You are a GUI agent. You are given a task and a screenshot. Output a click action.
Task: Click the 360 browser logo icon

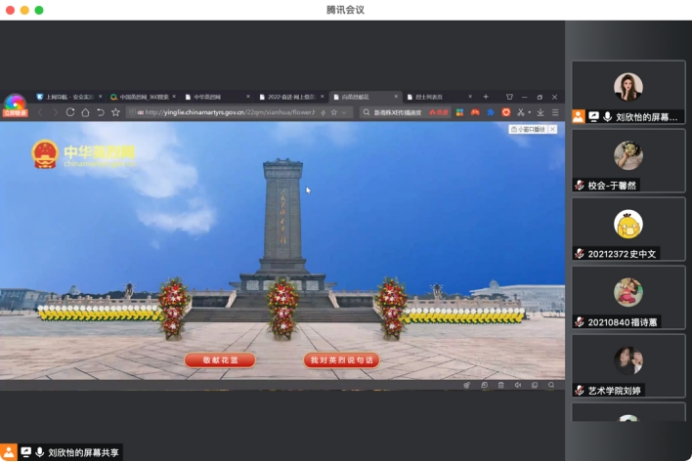click(x=15, y=104)
